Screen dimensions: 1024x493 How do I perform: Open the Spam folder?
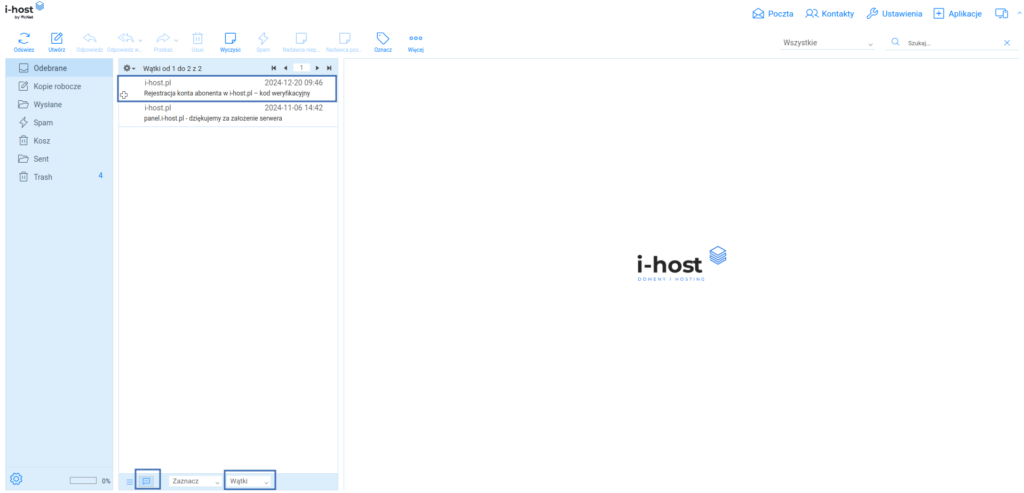pos(43,122)
